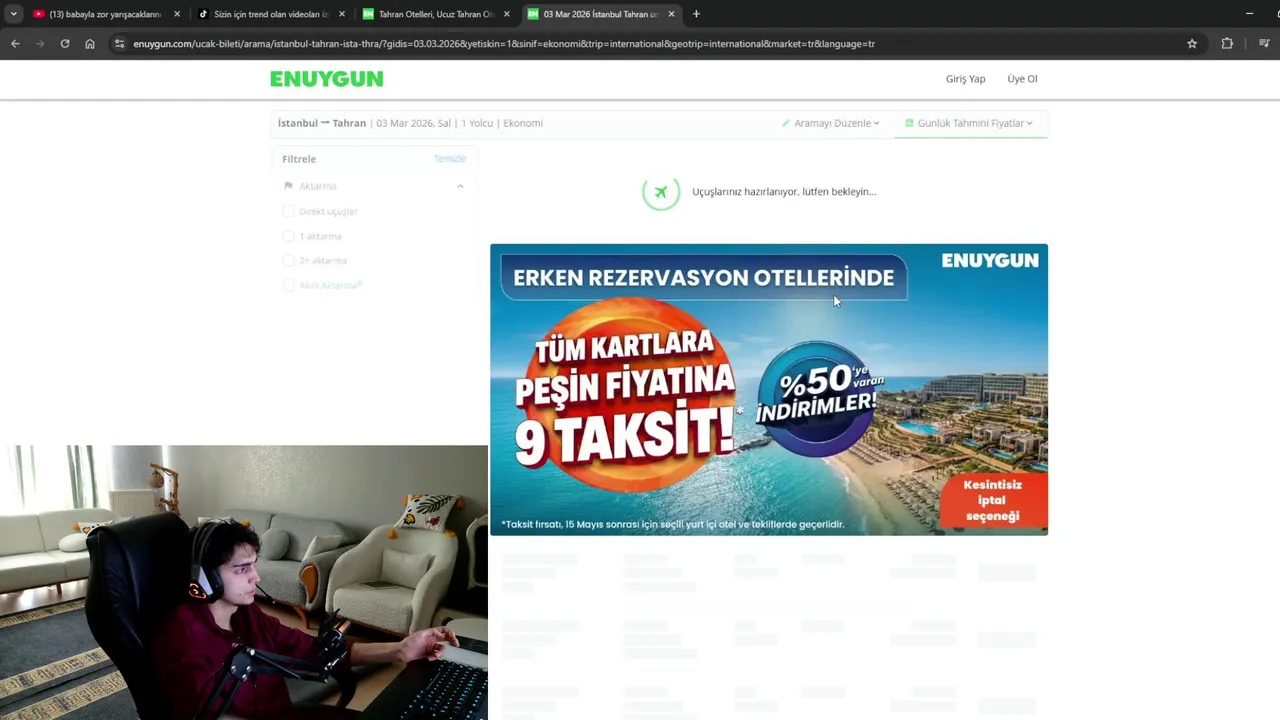Click the 'Kesintisiz iptal seçeneği' badge on banner

[993, 500]
